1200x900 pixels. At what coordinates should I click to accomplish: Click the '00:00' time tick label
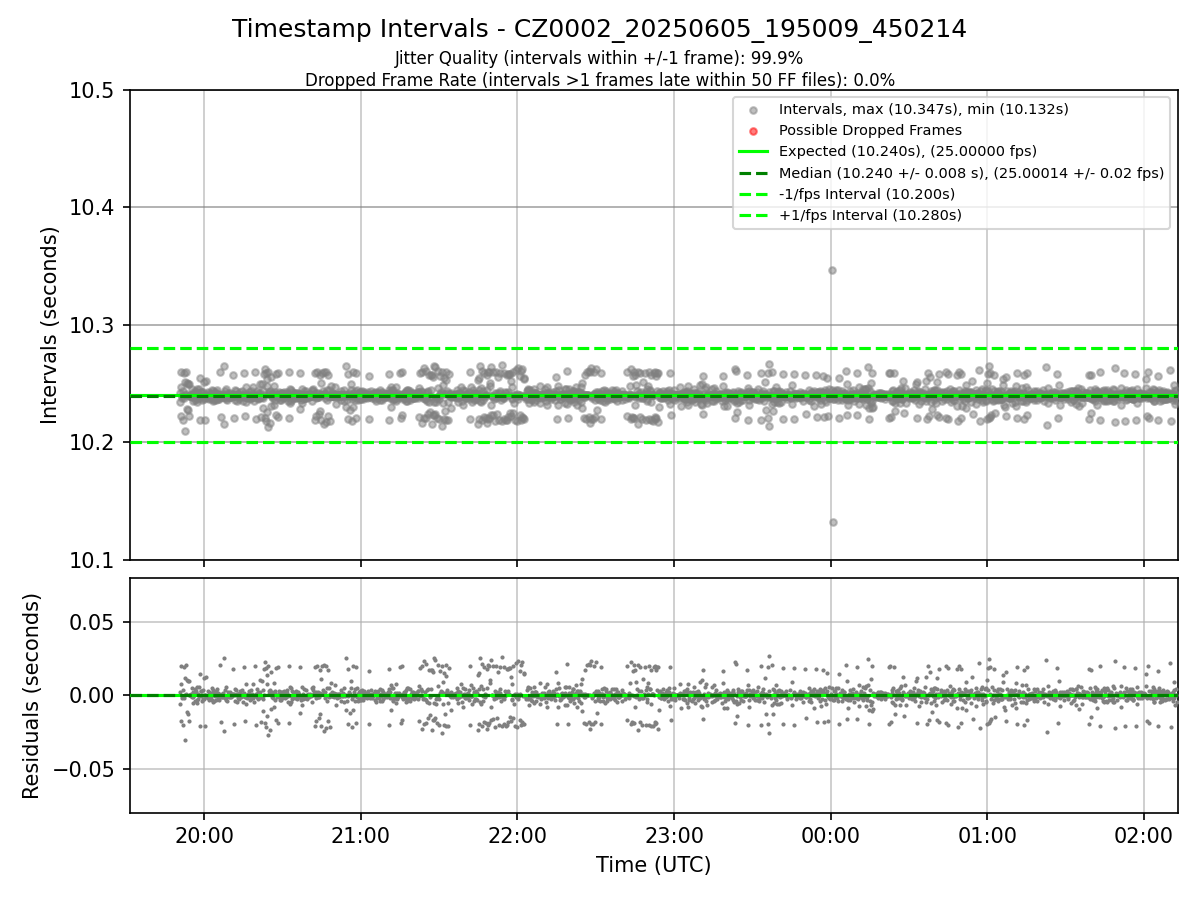point(831,834)
